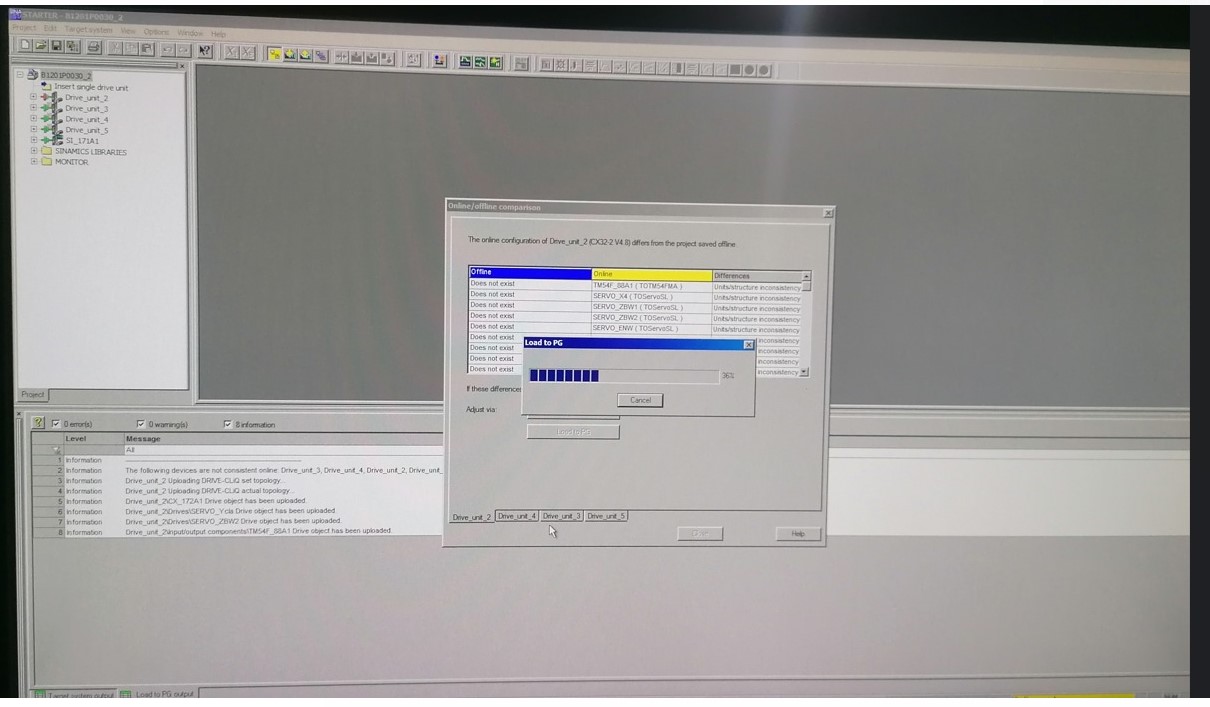This screenshot has height=707, width=1210.
Task: Click the SINAMICS LIBRARIES folder icon
Action: 47,151
